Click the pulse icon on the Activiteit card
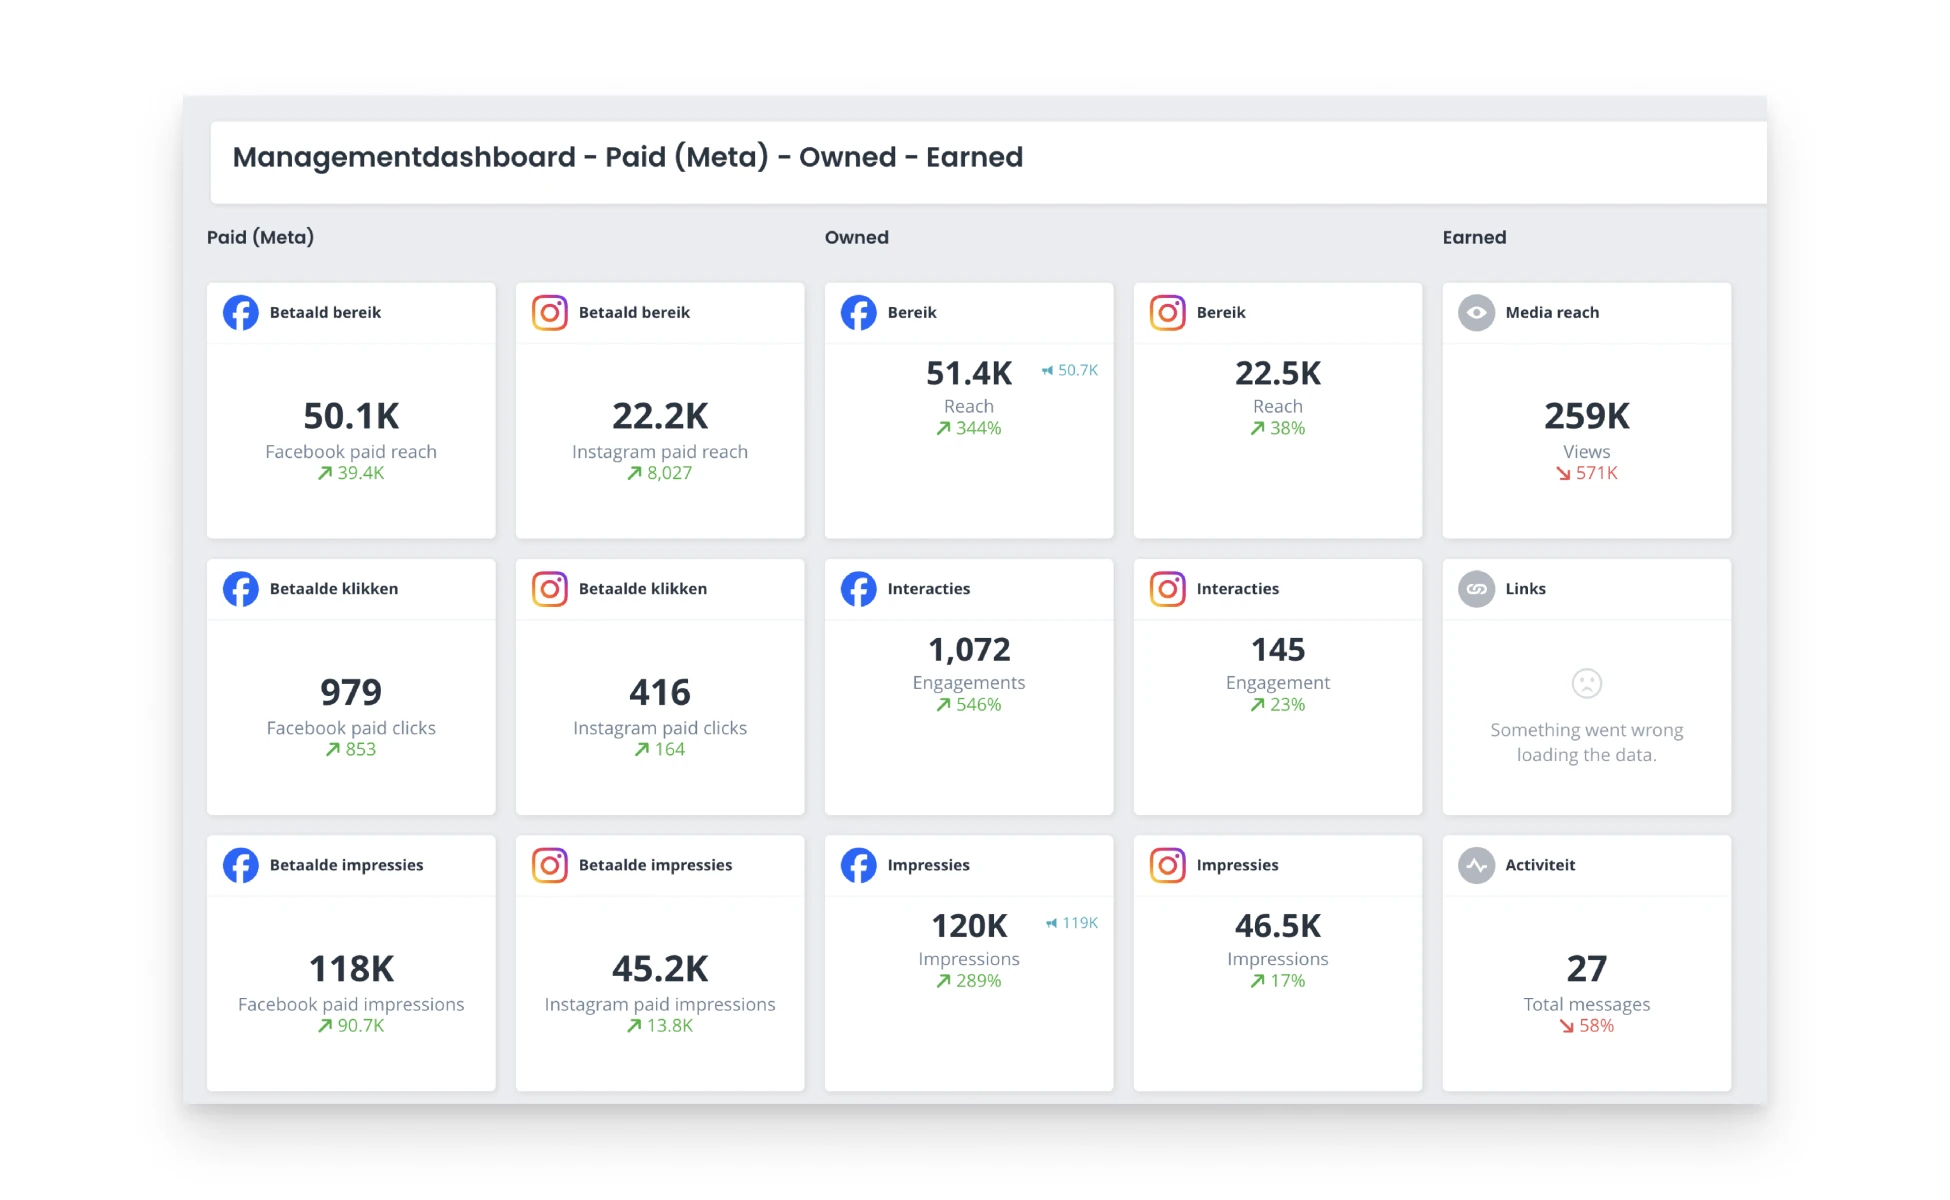 click(x=1477, y=865)
